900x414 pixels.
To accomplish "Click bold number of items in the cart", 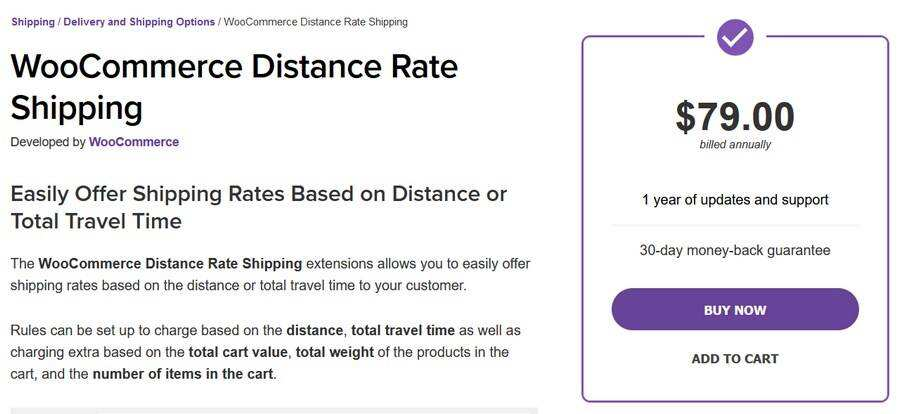I will tap(183, 374).
